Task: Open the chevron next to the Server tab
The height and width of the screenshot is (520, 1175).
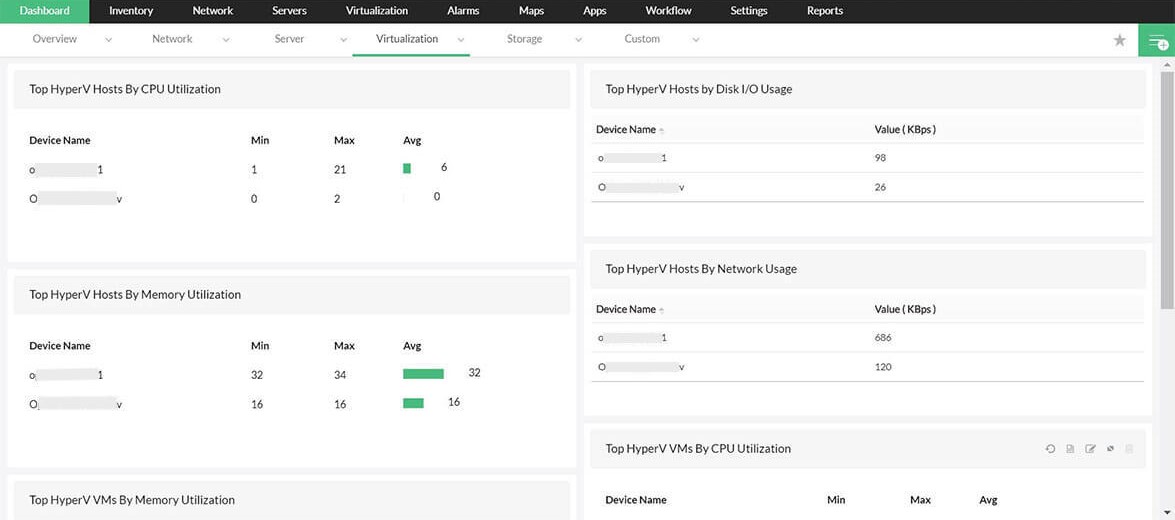Action: tap(343, 40)
